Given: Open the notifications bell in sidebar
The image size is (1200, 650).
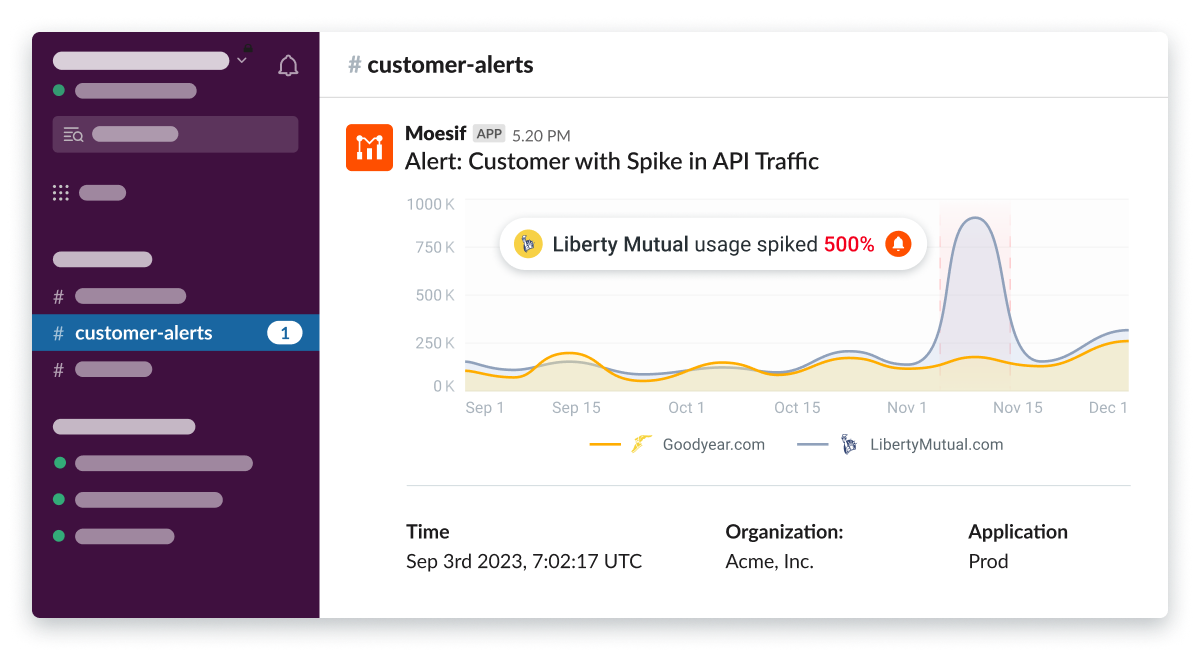Looking at the screenshot, I should click(288, 66).
